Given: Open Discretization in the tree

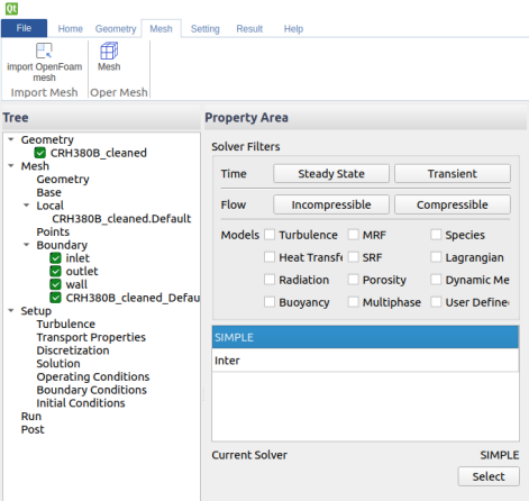Looking at the screenshot, I should [73, 351].
